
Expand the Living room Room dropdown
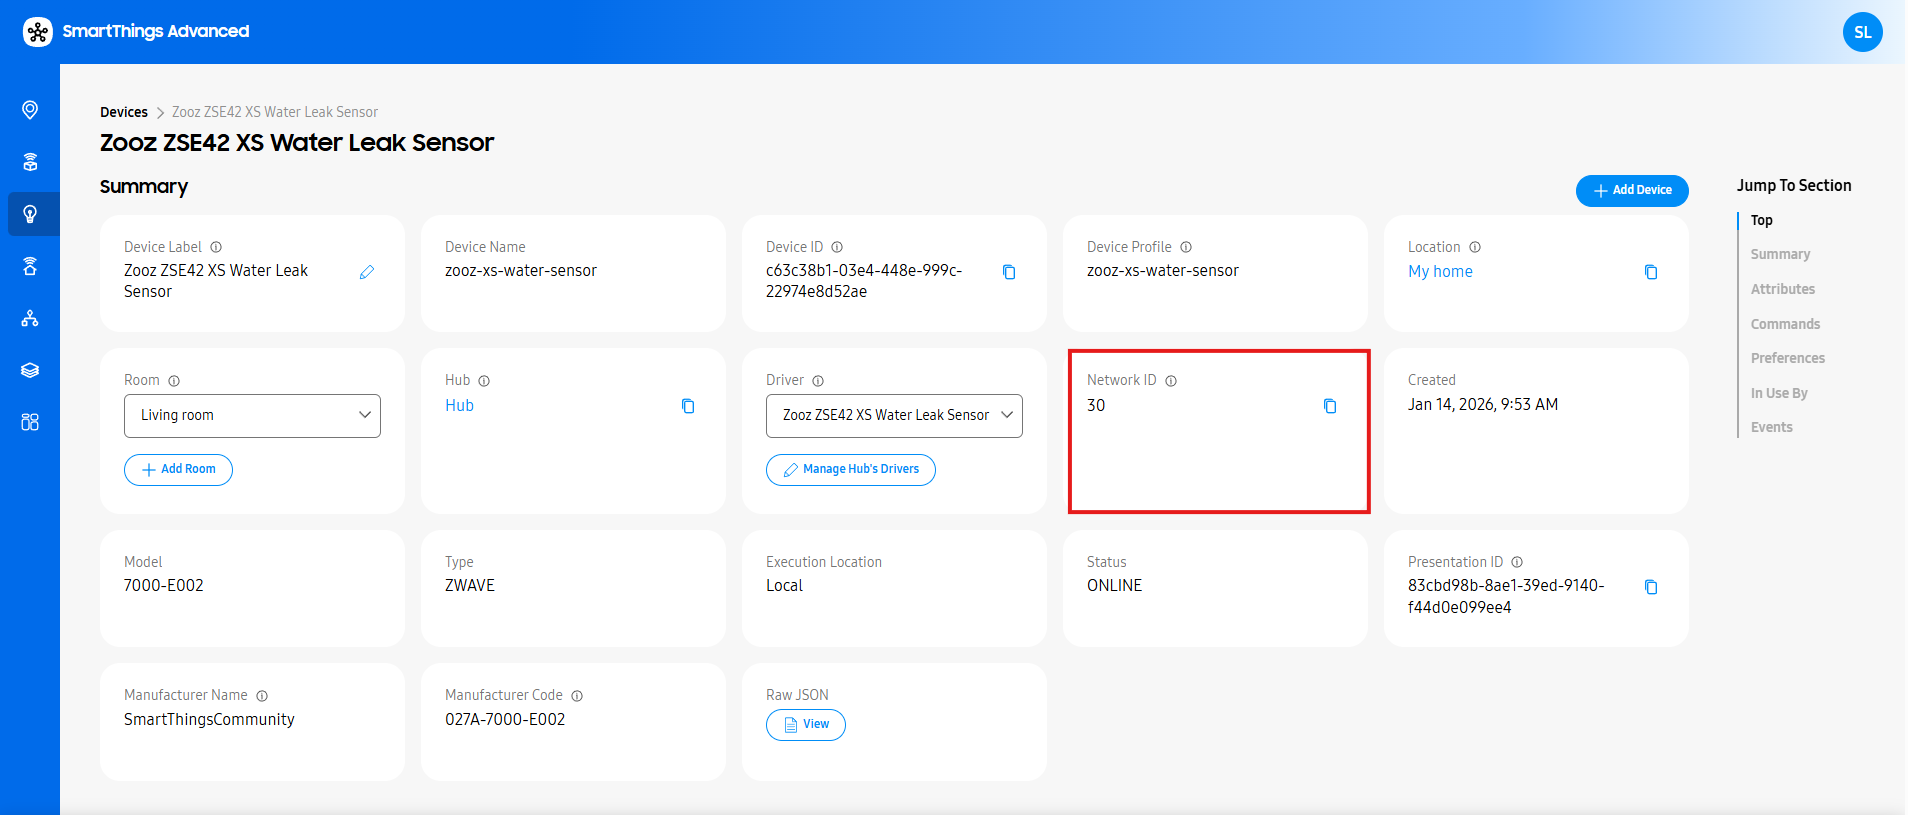coord(252,416)
